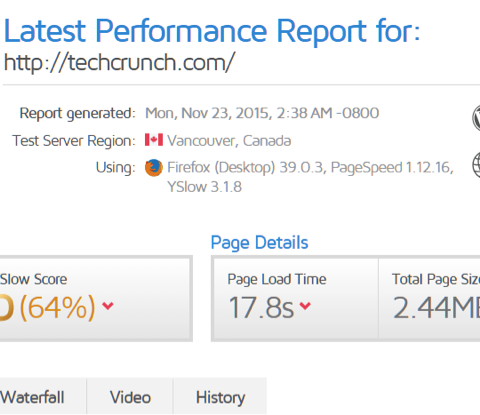Switch to the Video tab
The image size is (480, 415).
pos(130,396)
